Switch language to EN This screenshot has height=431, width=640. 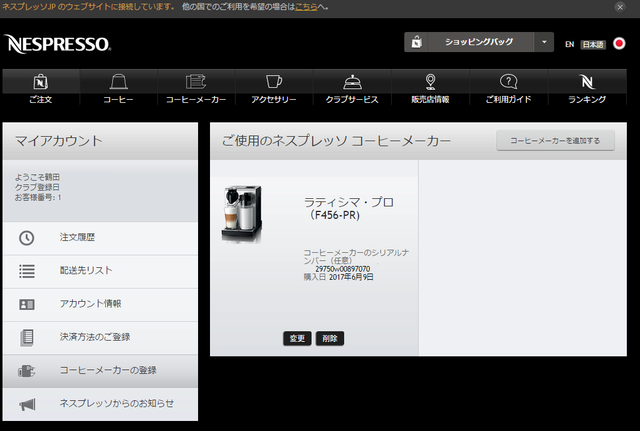(569, 44)
